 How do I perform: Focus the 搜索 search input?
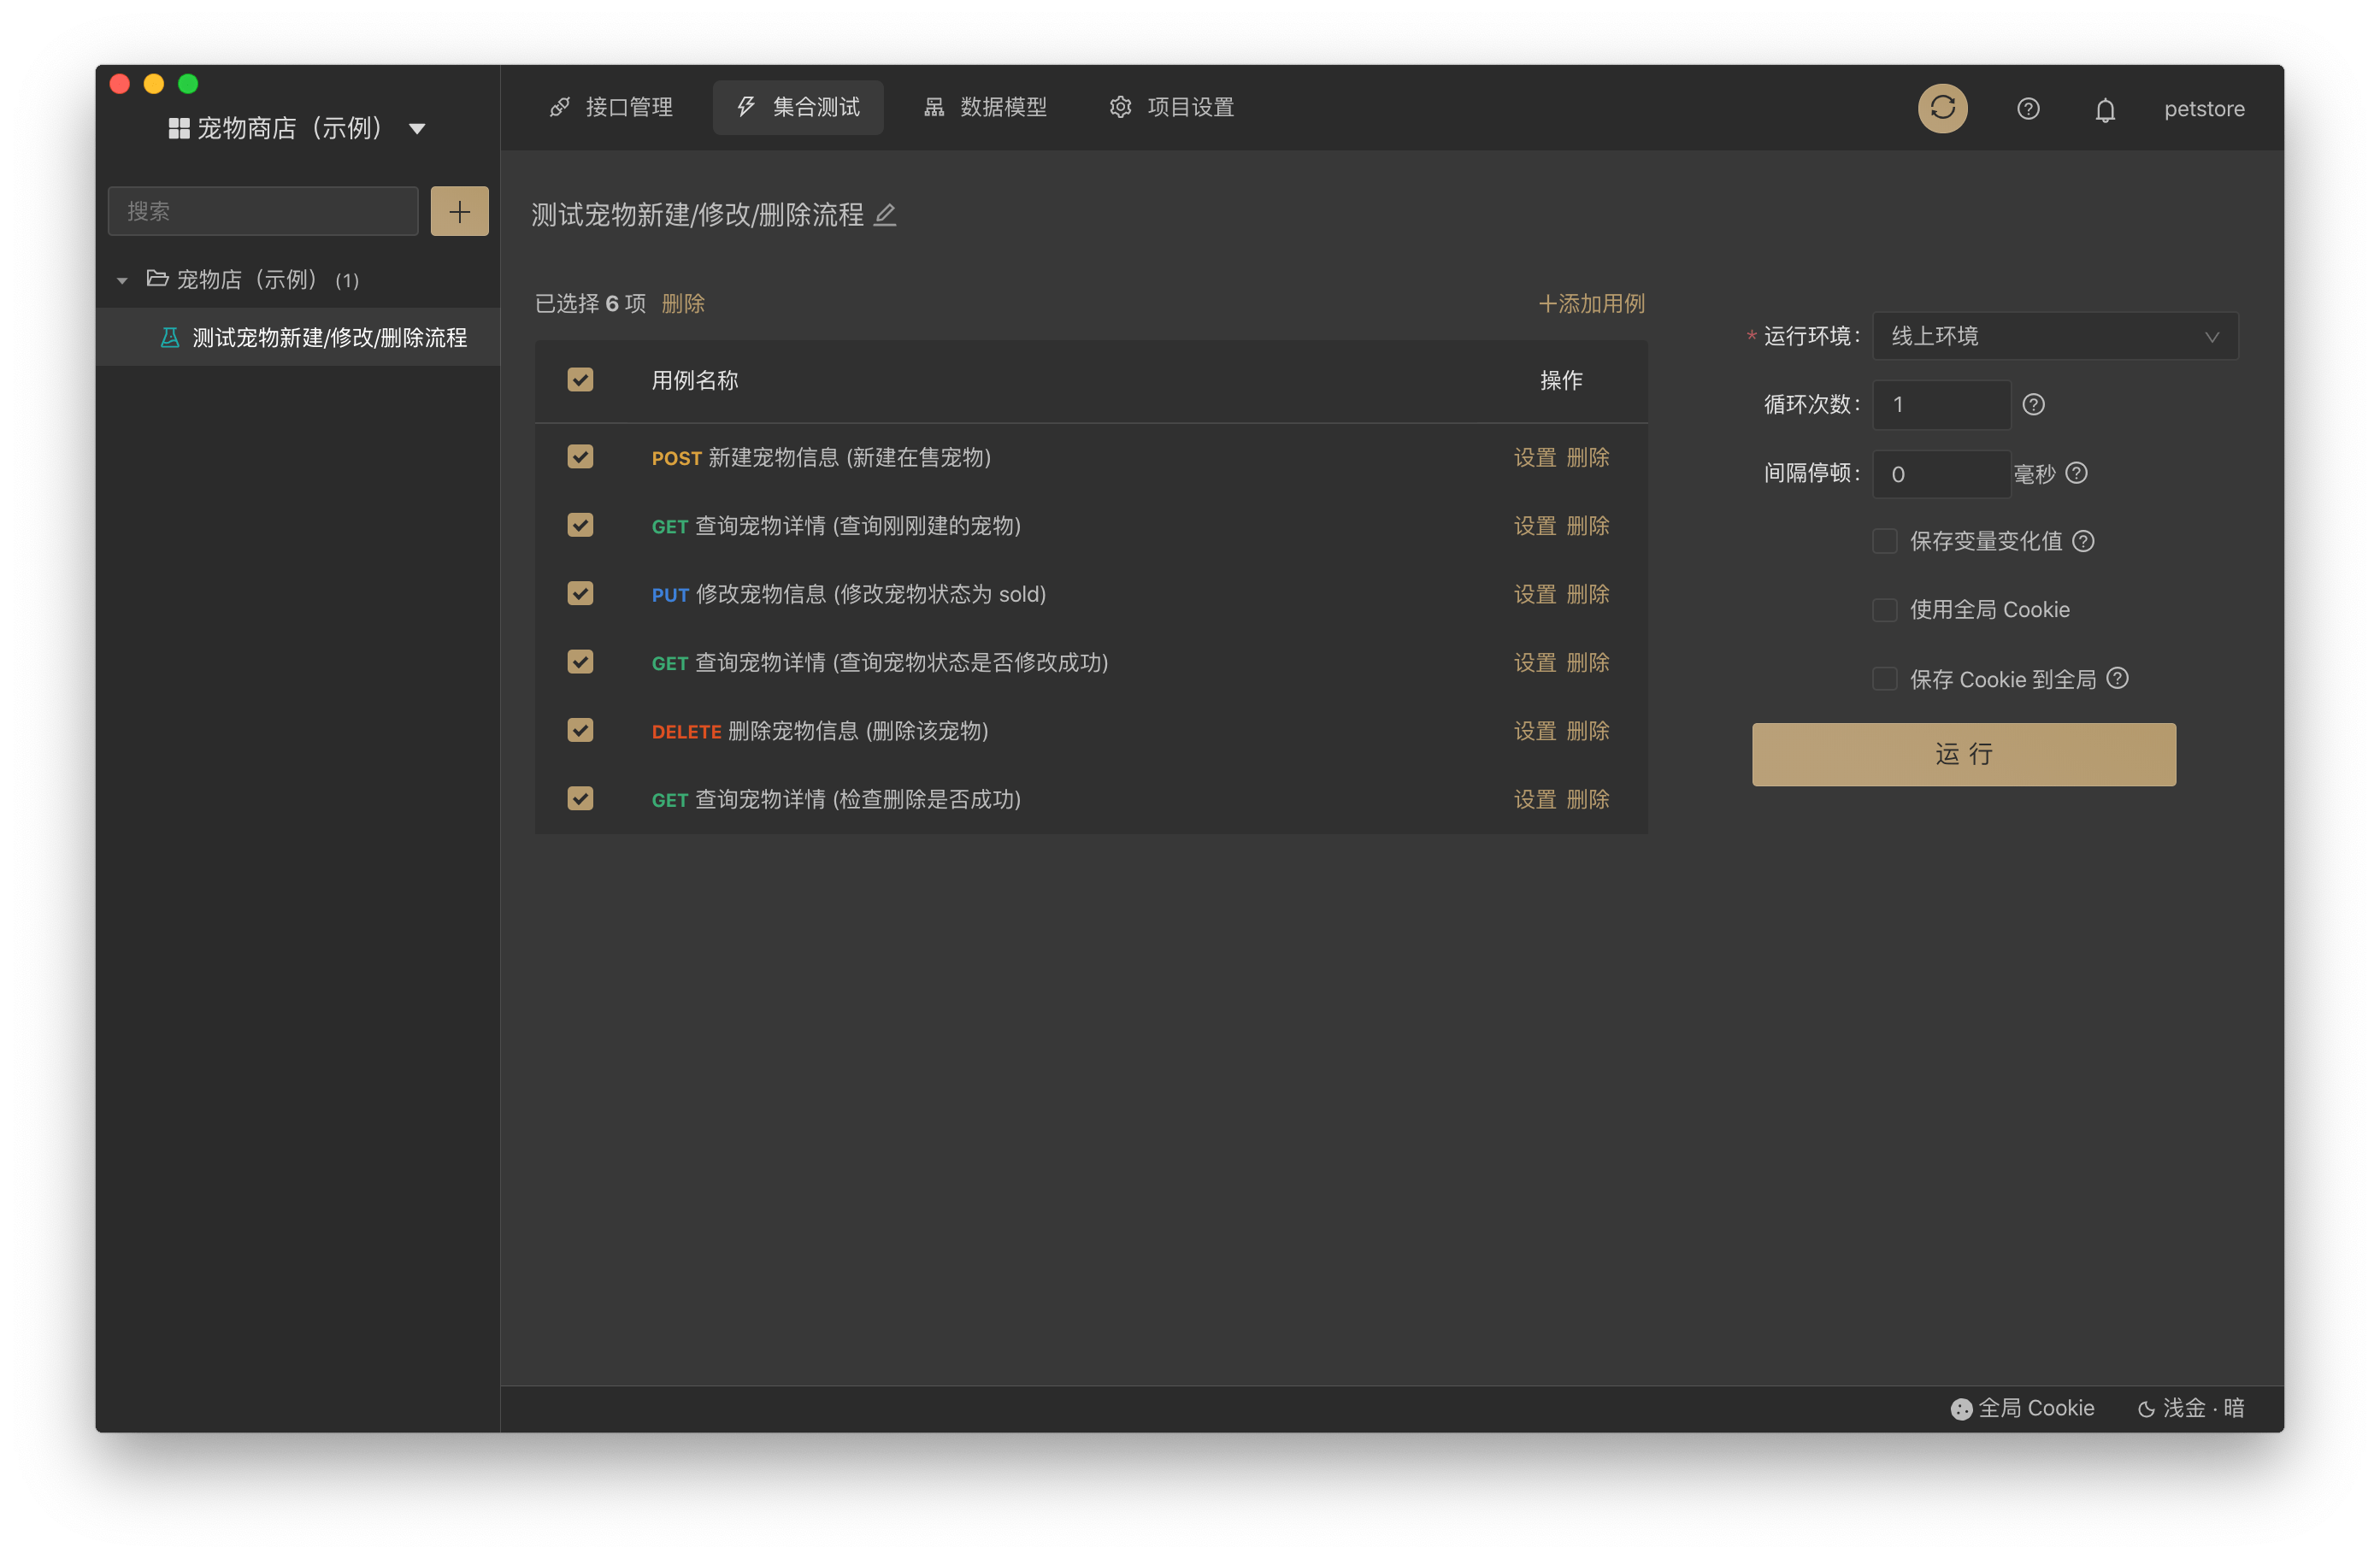pyautogui.click(x=263, y=211)
